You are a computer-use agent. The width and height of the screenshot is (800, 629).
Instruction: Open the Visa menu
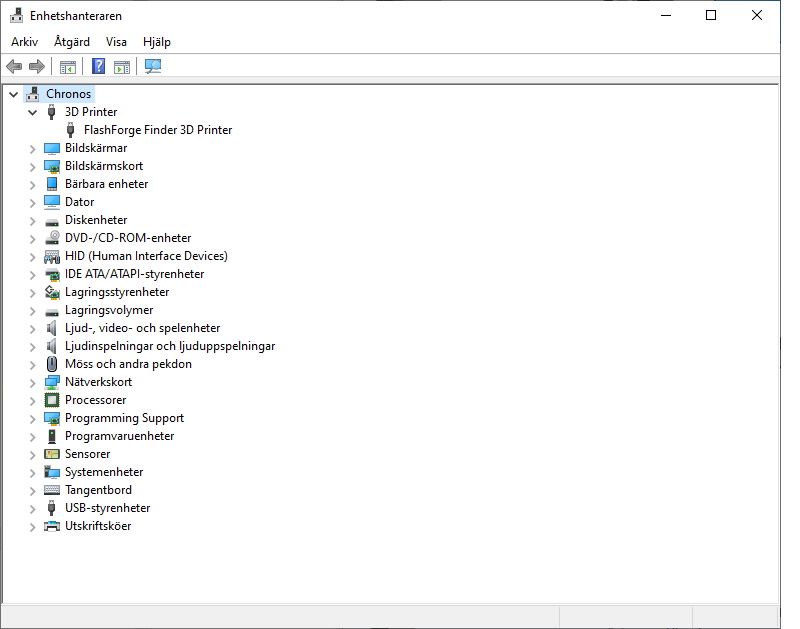116,42
